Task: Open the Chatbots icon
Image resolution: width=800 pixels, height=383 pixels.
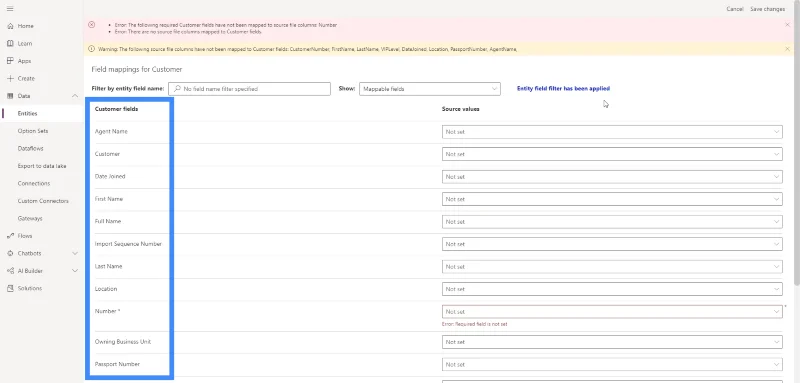Action: [10, 253]
